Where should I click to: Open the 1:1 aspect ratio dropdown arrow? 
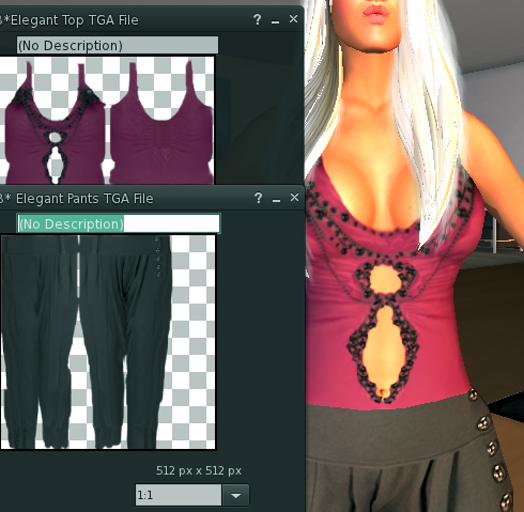236,495
